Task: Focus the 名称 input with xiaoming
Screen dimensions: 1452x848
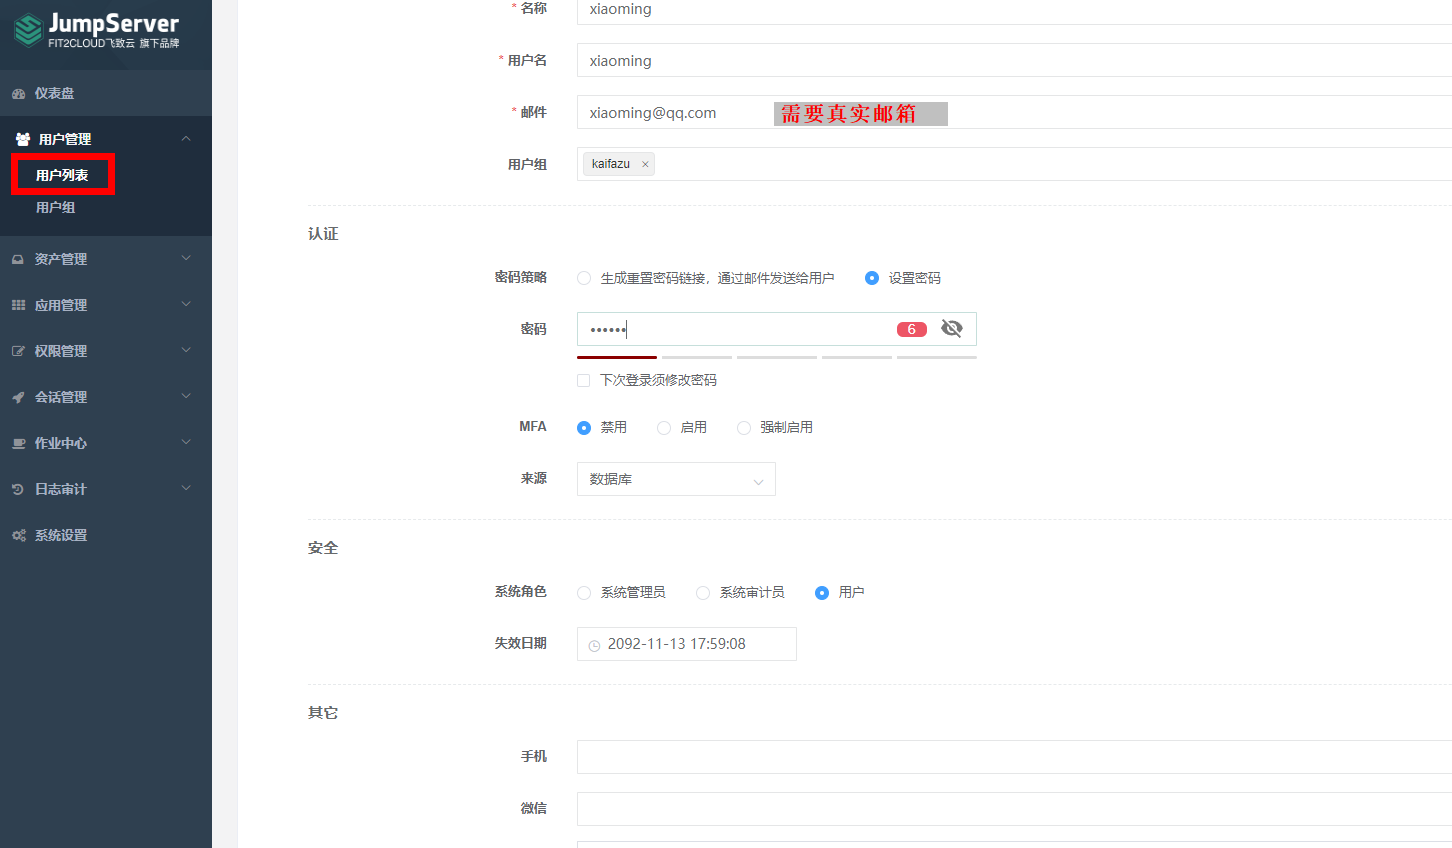Action: pyautogui.click(x=1014, y=10)
